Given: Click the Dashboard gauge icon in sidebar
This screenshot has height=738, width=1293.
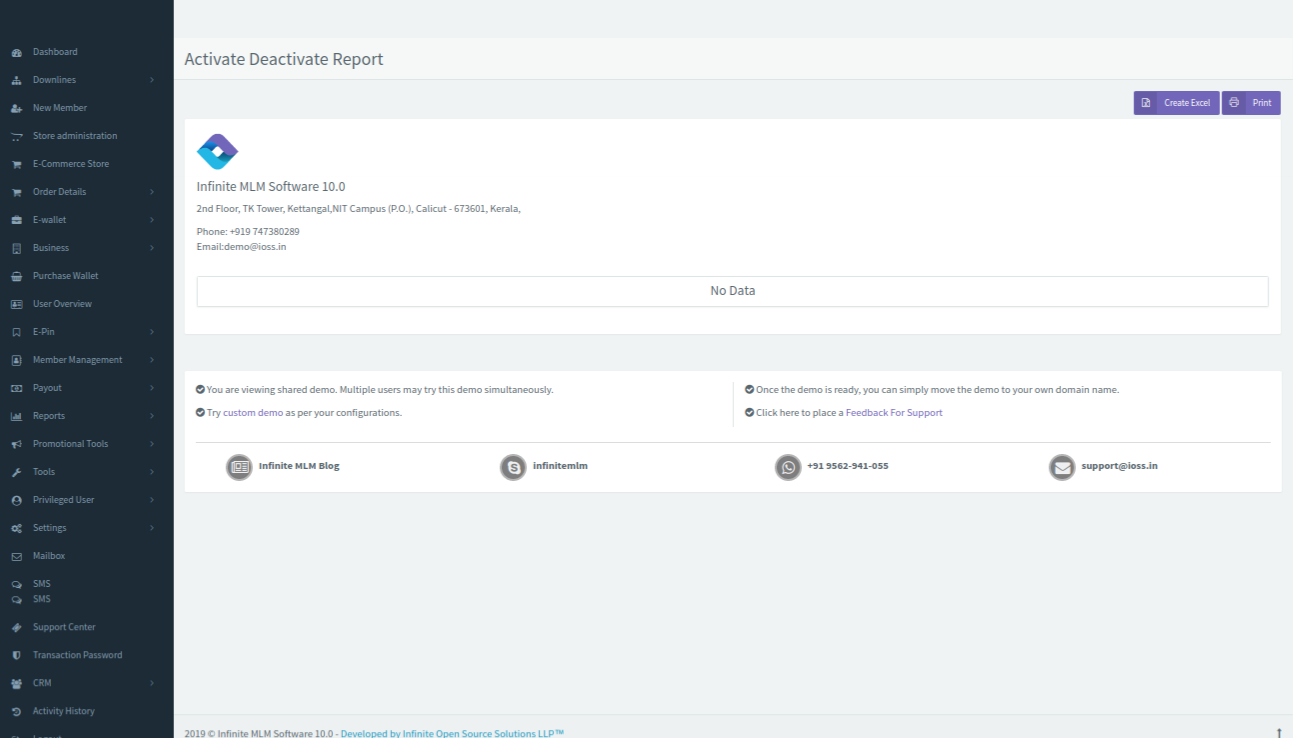Looking at the screenshot, I should click(16, 52).
